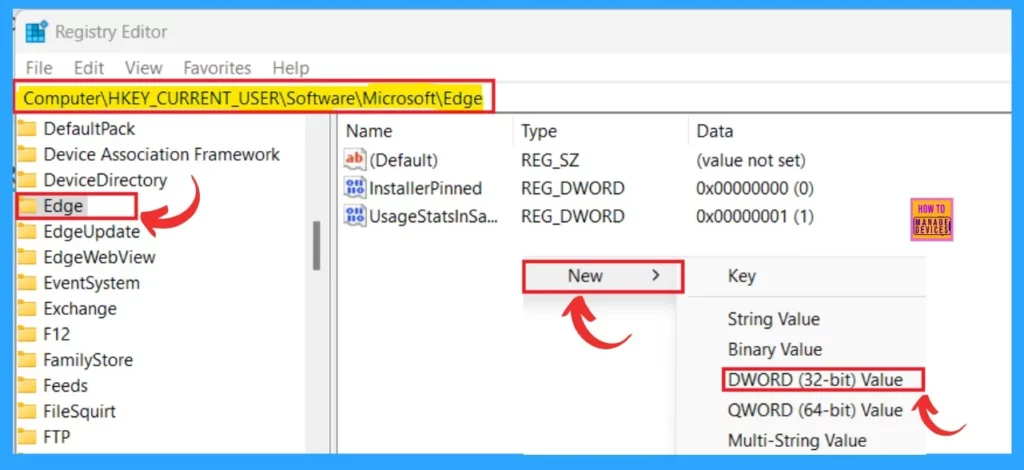The image size is (1024, 470).
Task: Select the Device Association Framework key
Action: [161, 155]
